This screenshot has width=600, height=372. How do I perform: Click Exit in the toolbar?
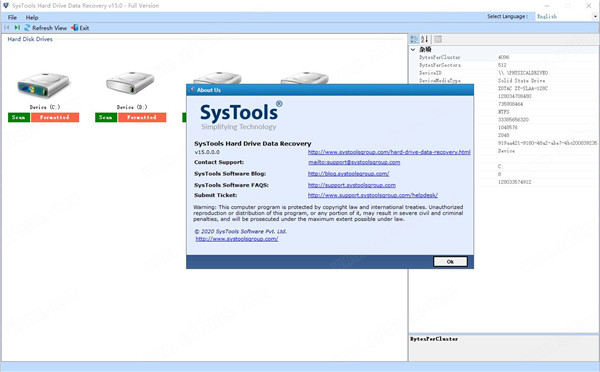tap(80, 28)
